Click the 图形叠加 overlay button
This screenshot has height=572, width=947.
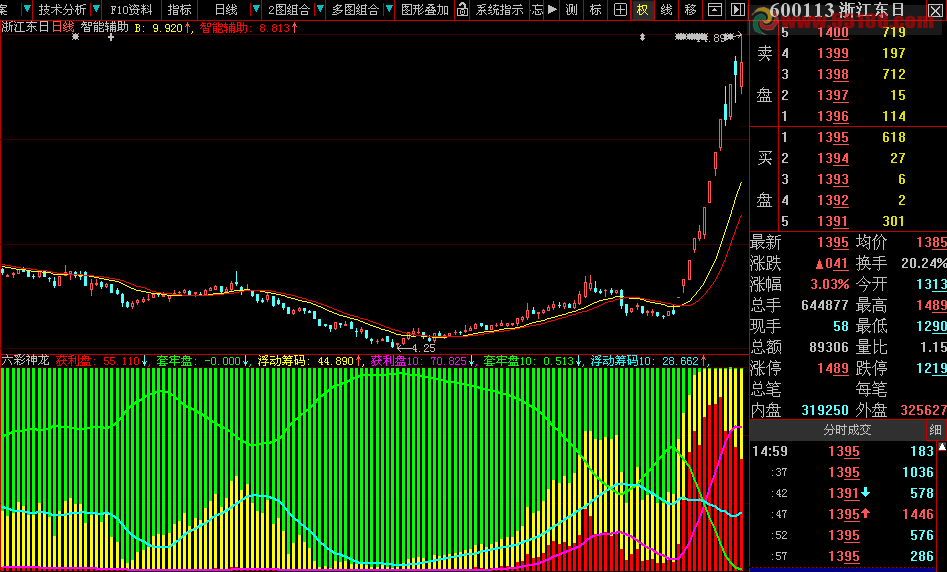point(425,10)
